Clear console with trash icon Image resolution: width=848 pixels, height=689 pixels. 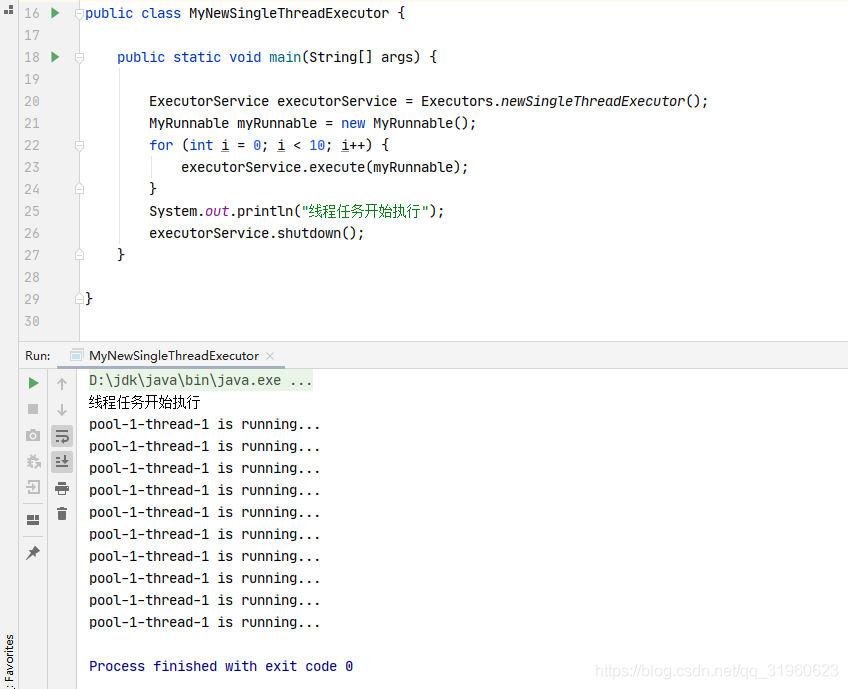[x=62, y=513]
